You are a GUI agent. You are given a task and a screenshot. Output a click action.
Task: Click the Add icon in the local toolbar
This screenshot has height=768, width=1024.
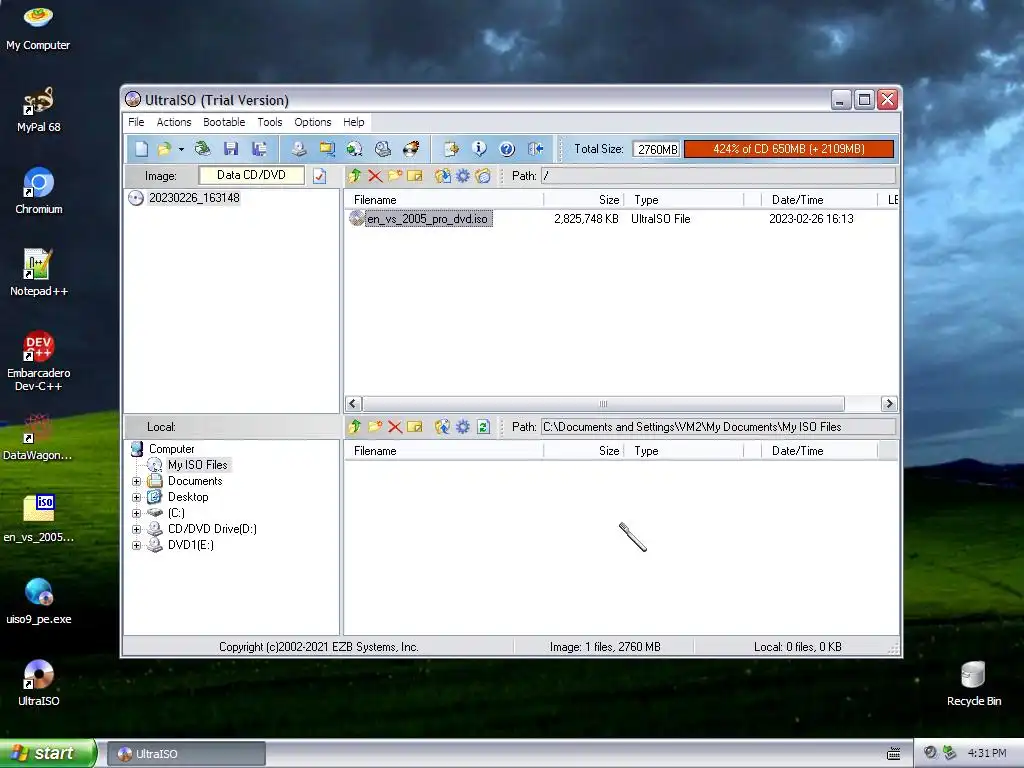coord(443,427)
